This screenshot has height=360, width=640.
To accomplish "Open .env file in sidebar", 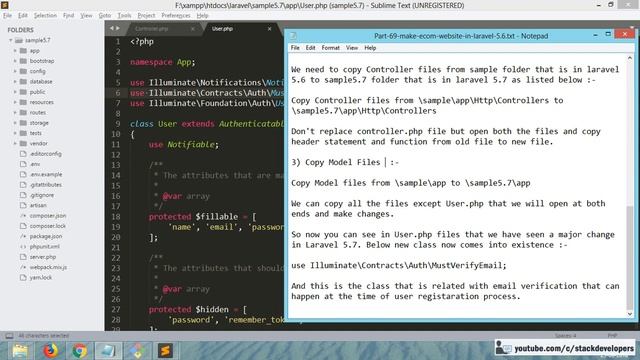I will pos(35,164).
